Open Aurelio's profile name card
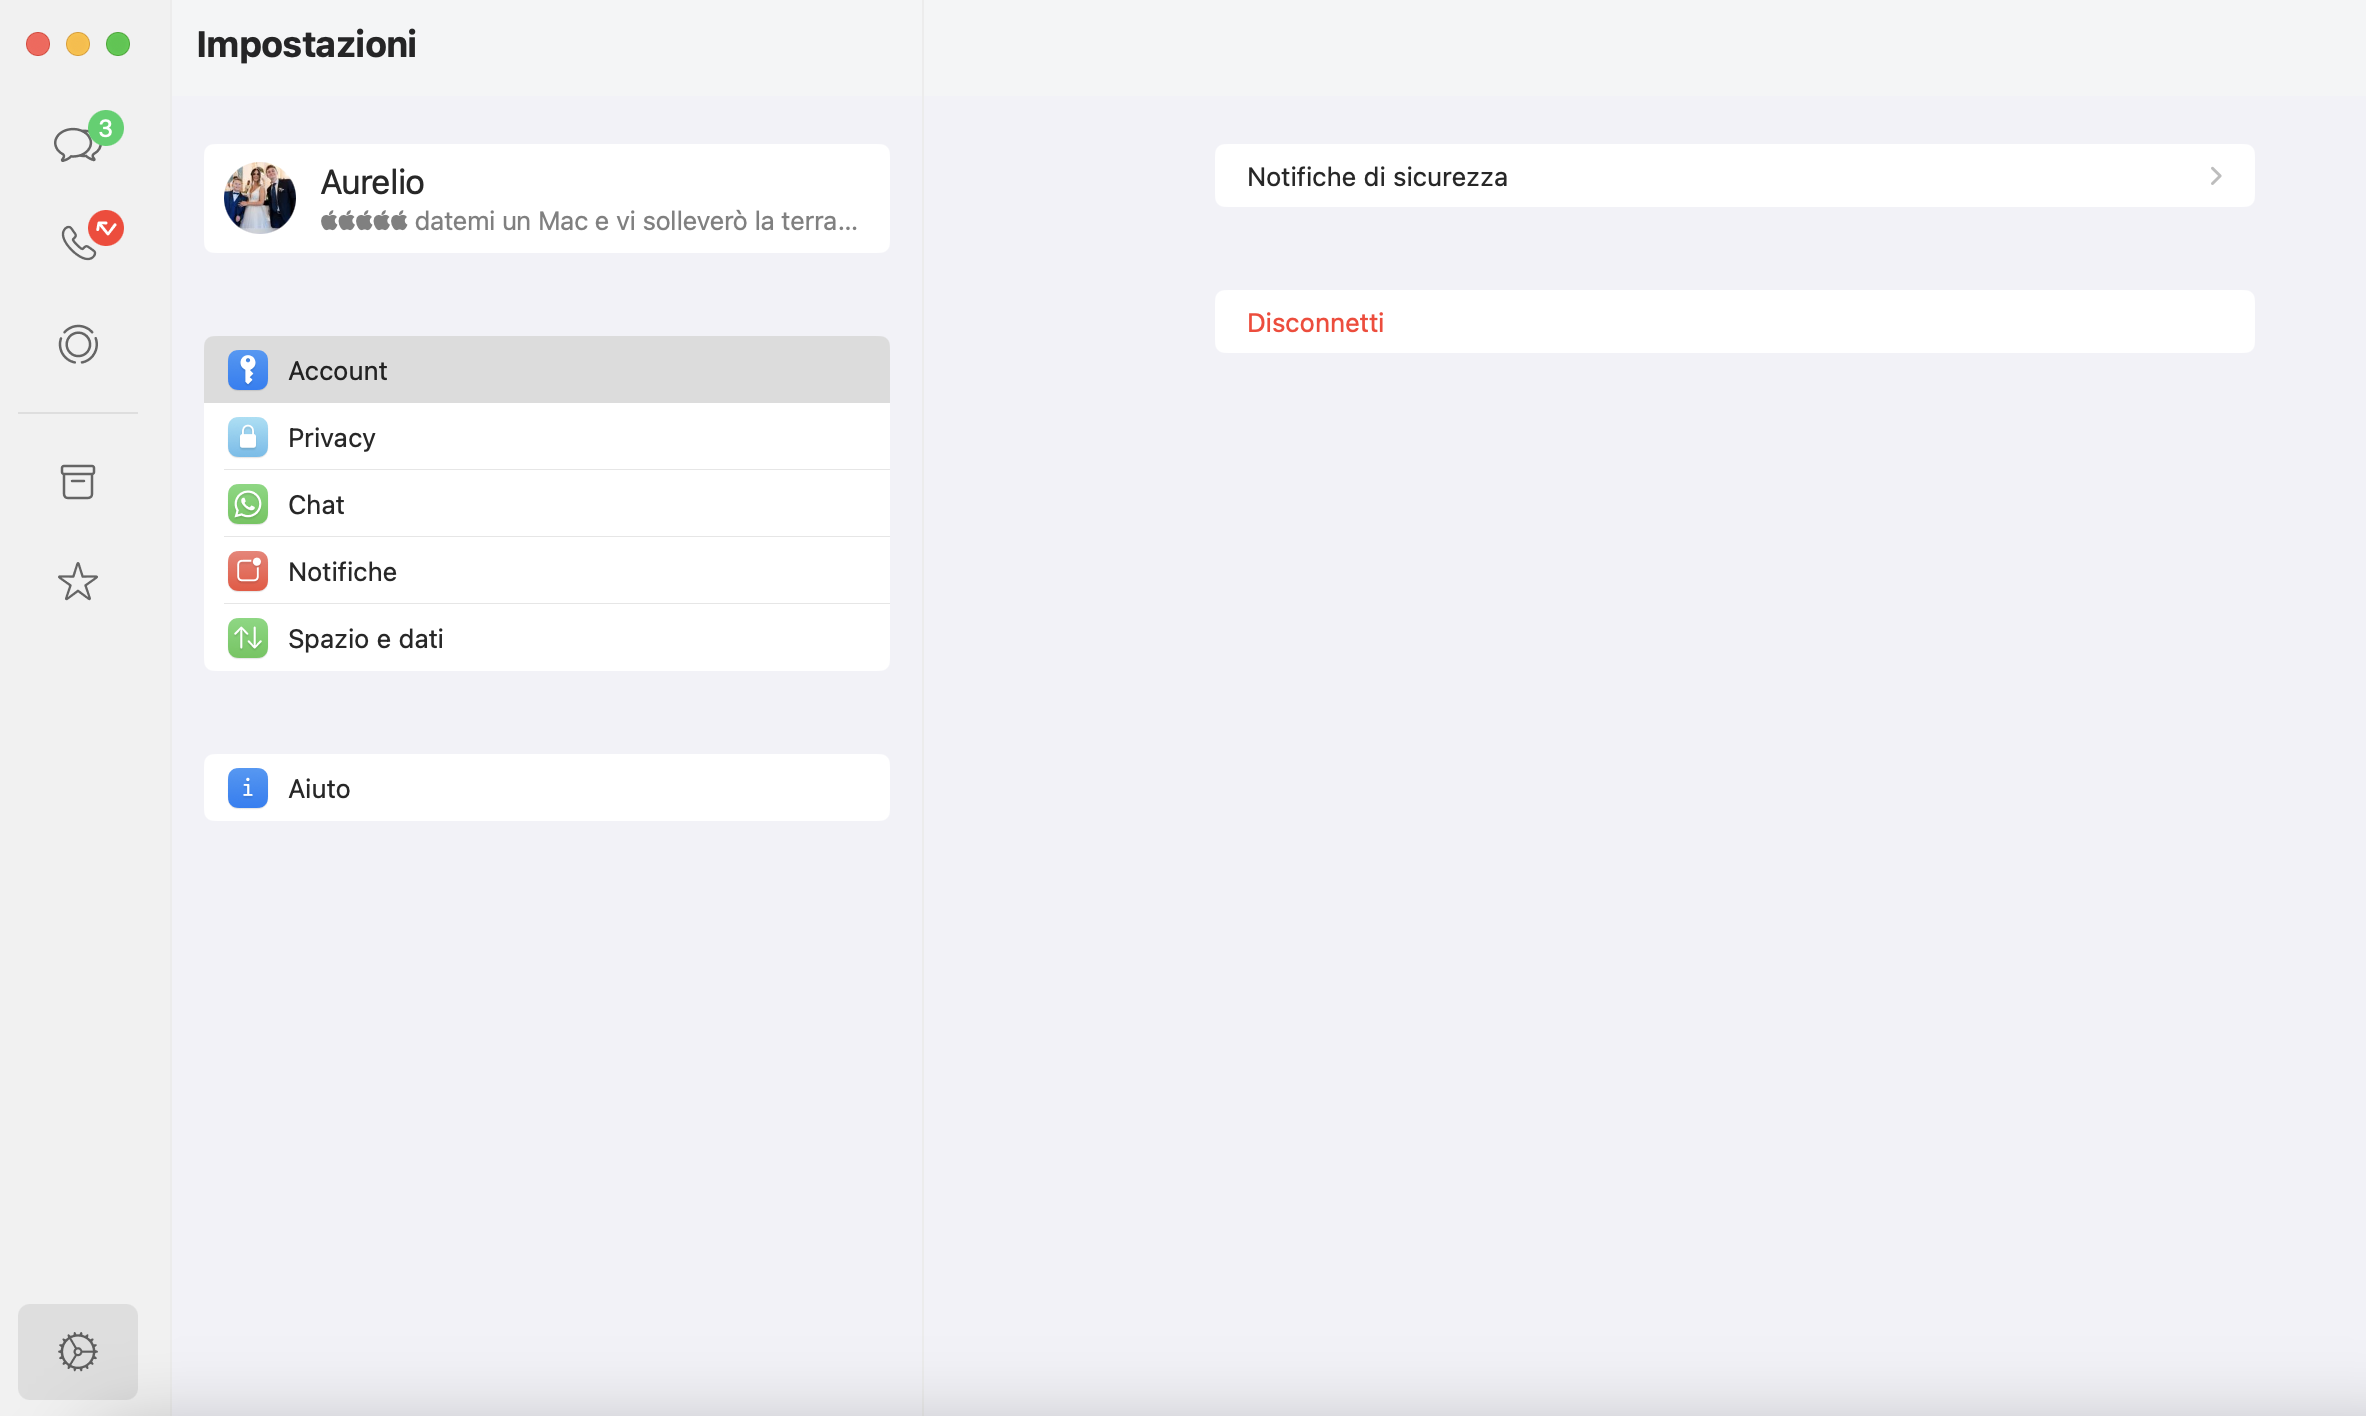 tap(590, 198)
